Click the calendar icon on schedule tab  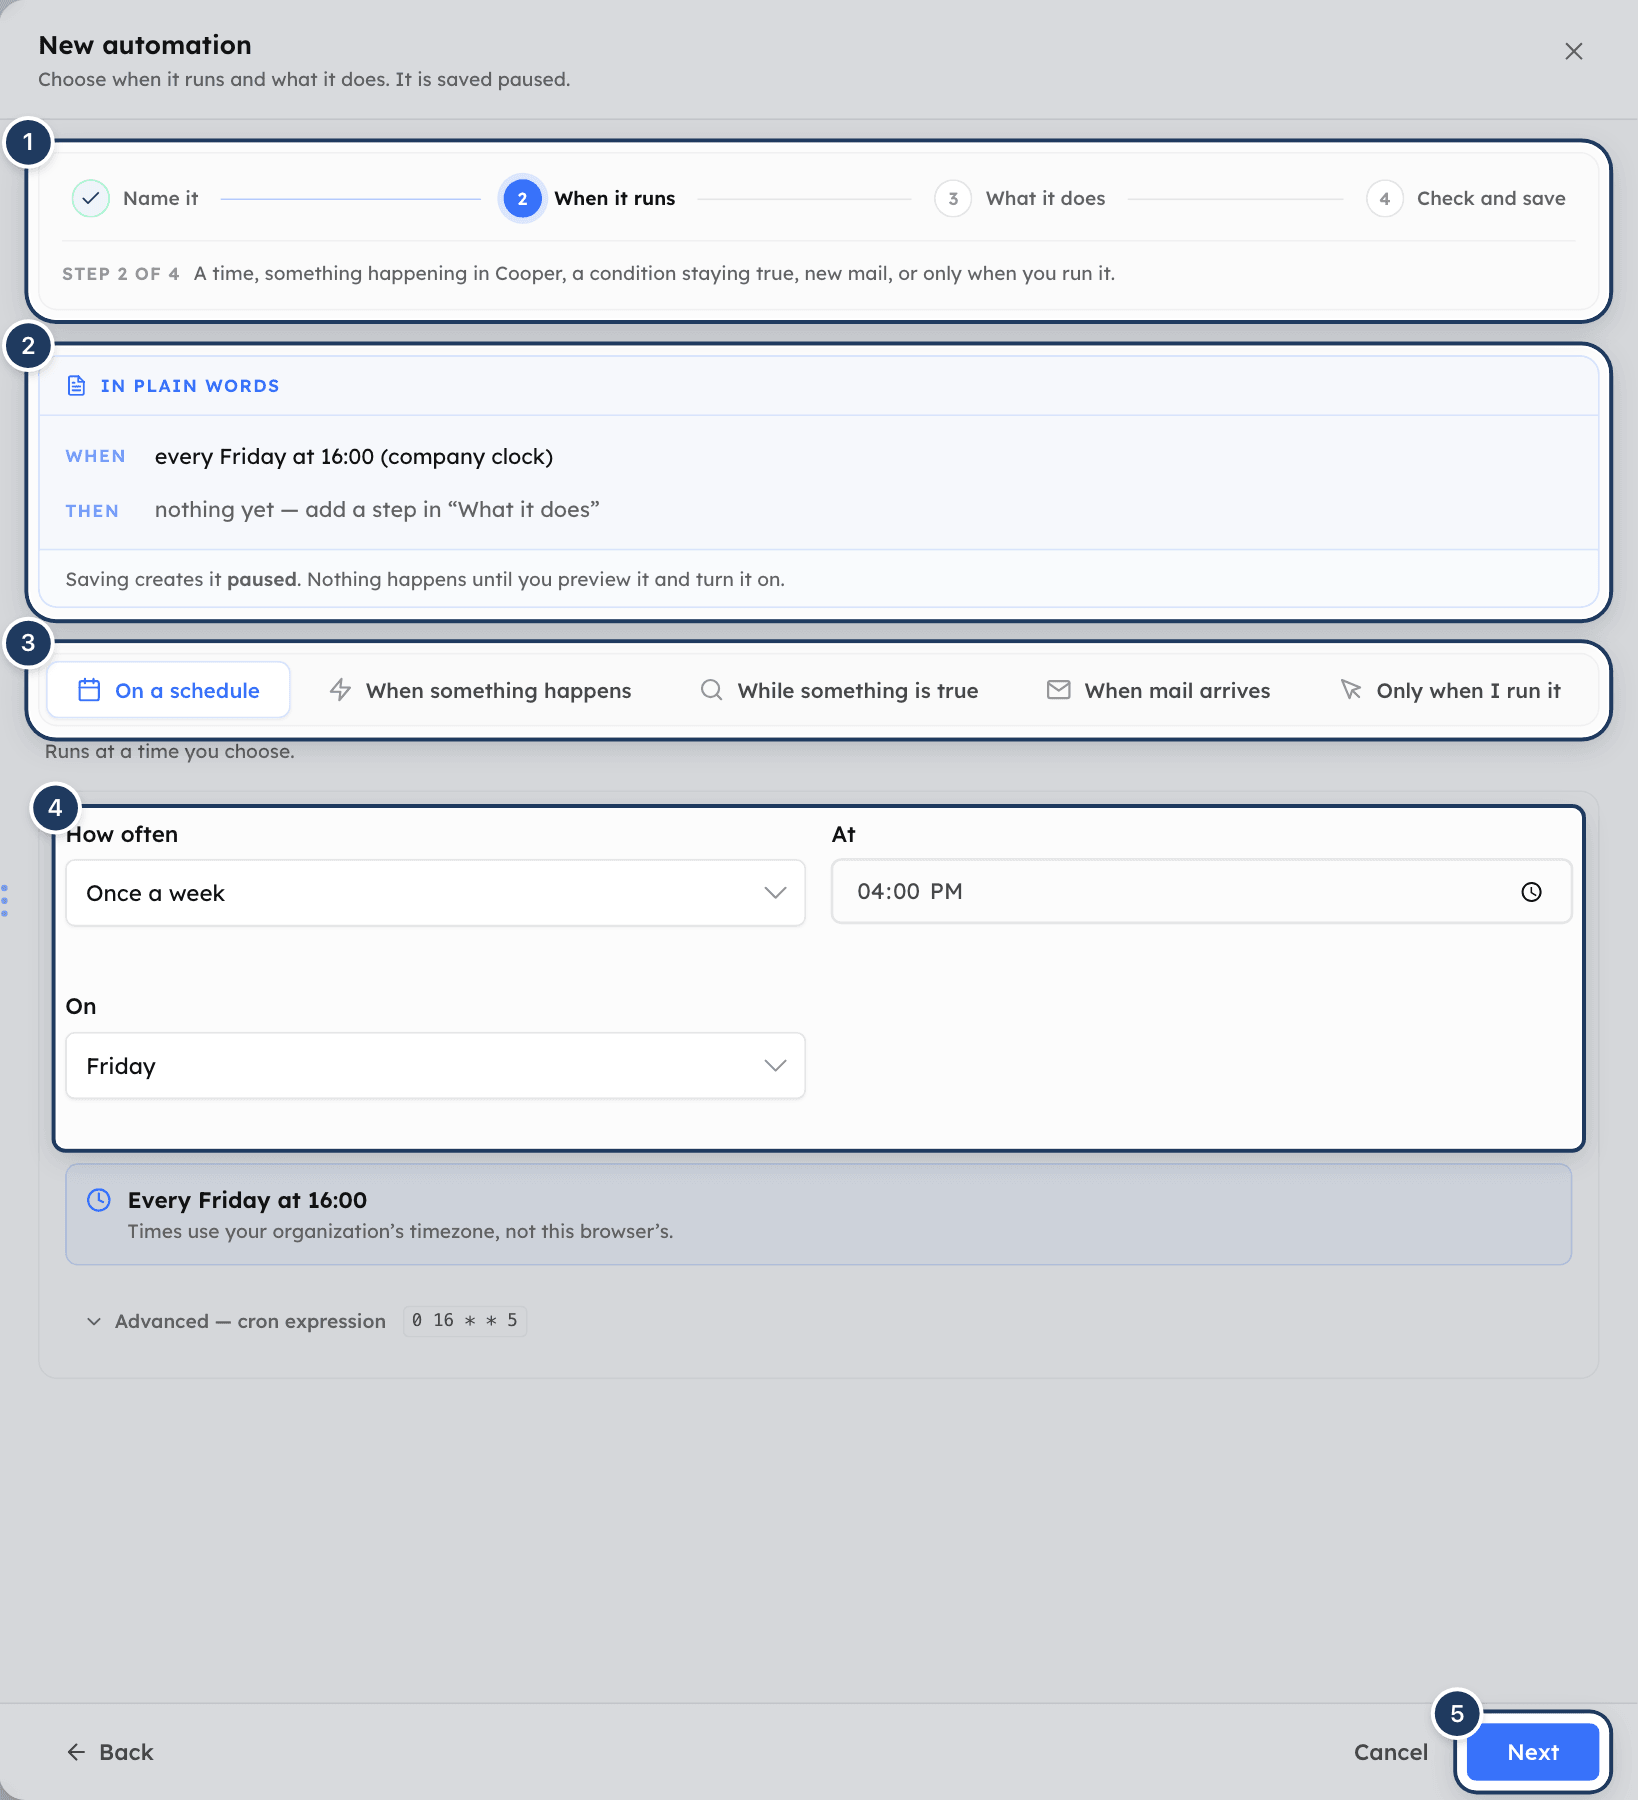click(x=89, y=690)
